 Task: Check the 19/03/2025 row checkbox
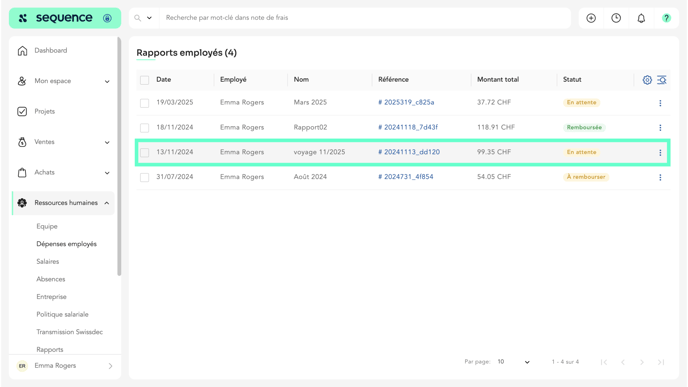tap(144, 103)
